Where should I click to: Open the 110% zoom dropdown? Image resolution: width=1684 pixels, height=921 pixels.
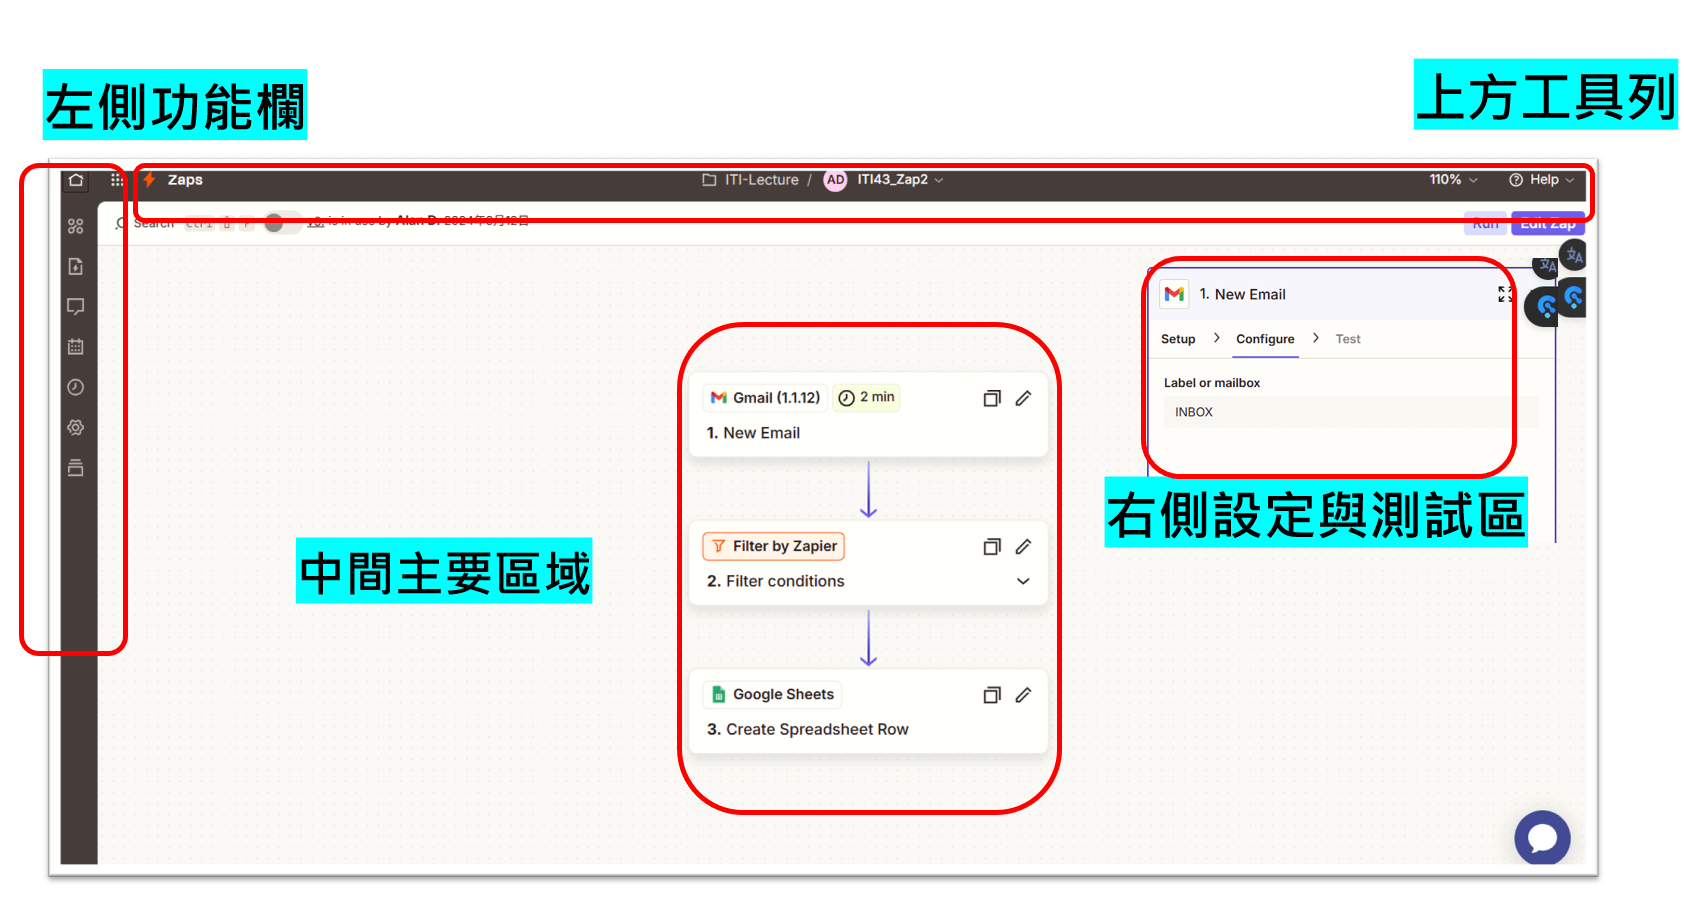point(1453,180)
